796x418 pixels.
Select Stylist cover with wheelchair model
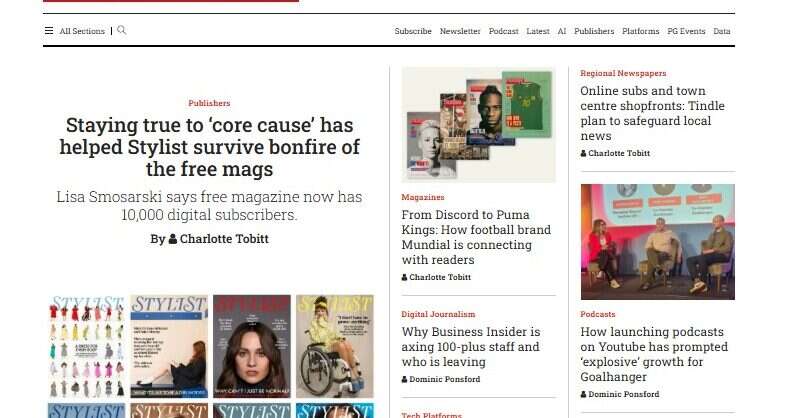[335, 346]
